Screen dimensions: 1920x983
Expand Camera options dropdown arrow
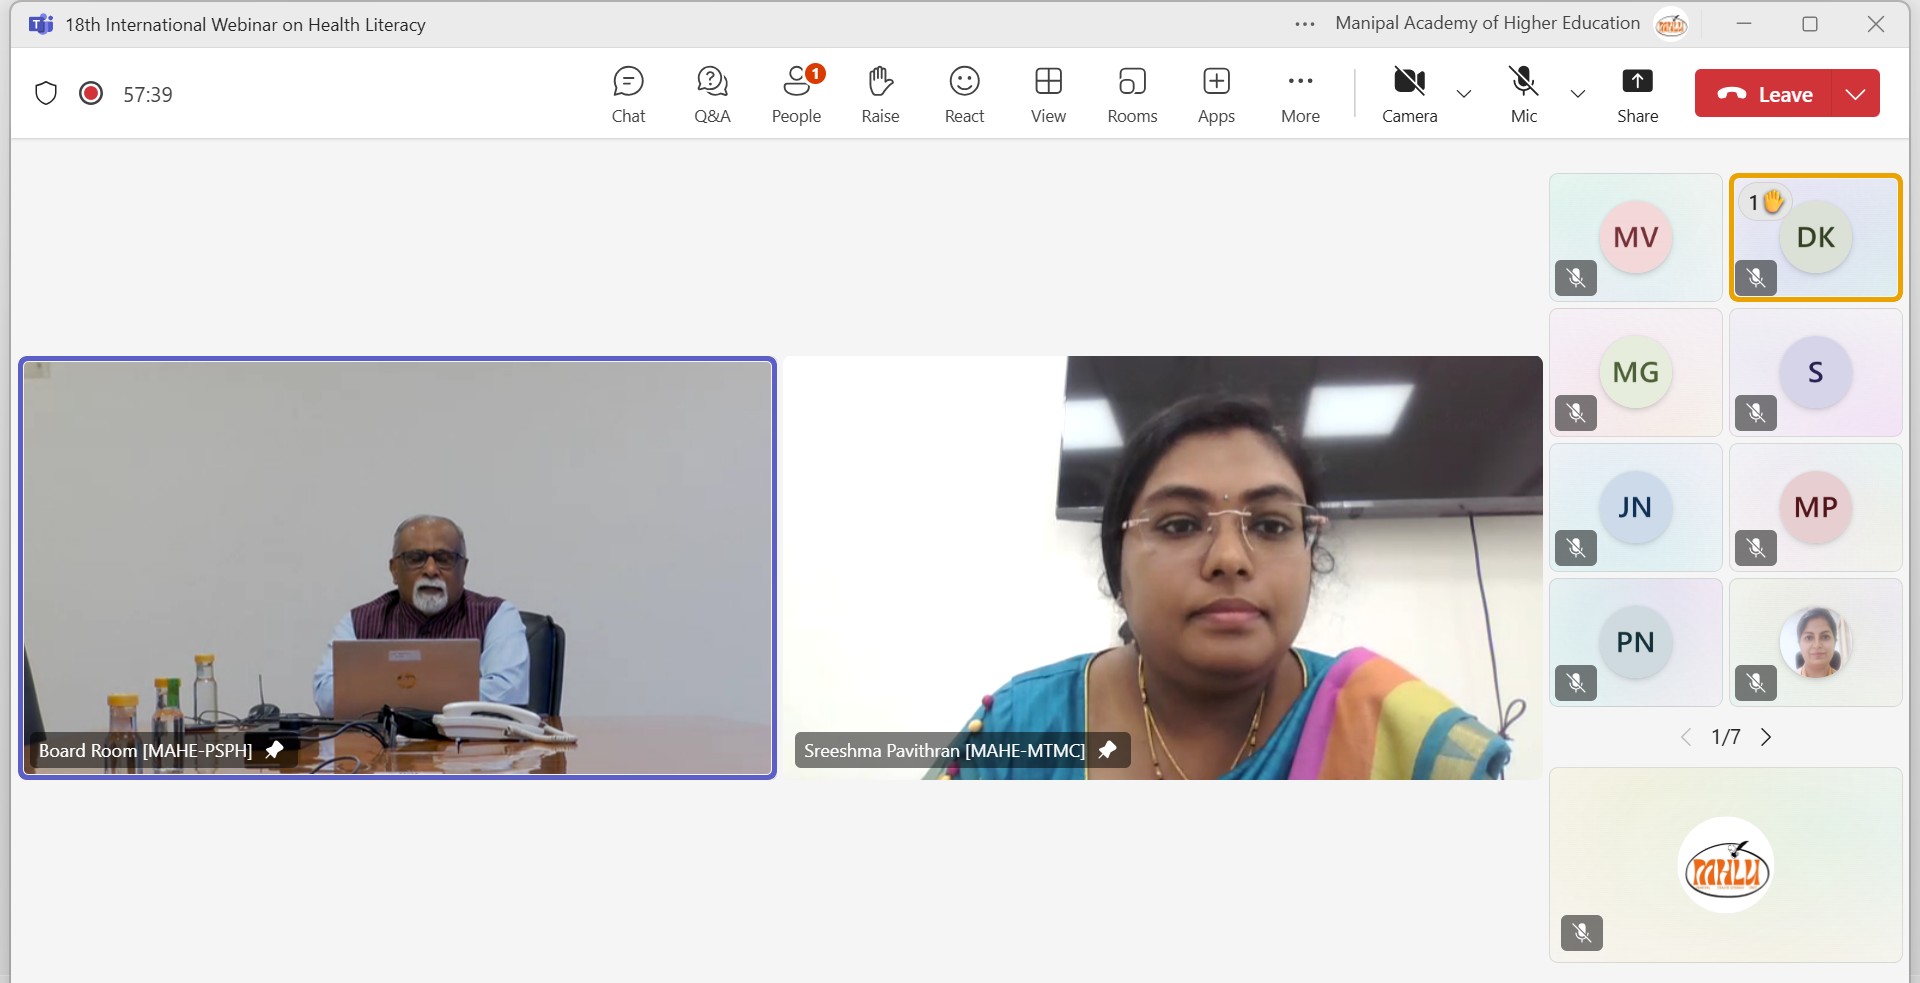[x=1464, y=94]
